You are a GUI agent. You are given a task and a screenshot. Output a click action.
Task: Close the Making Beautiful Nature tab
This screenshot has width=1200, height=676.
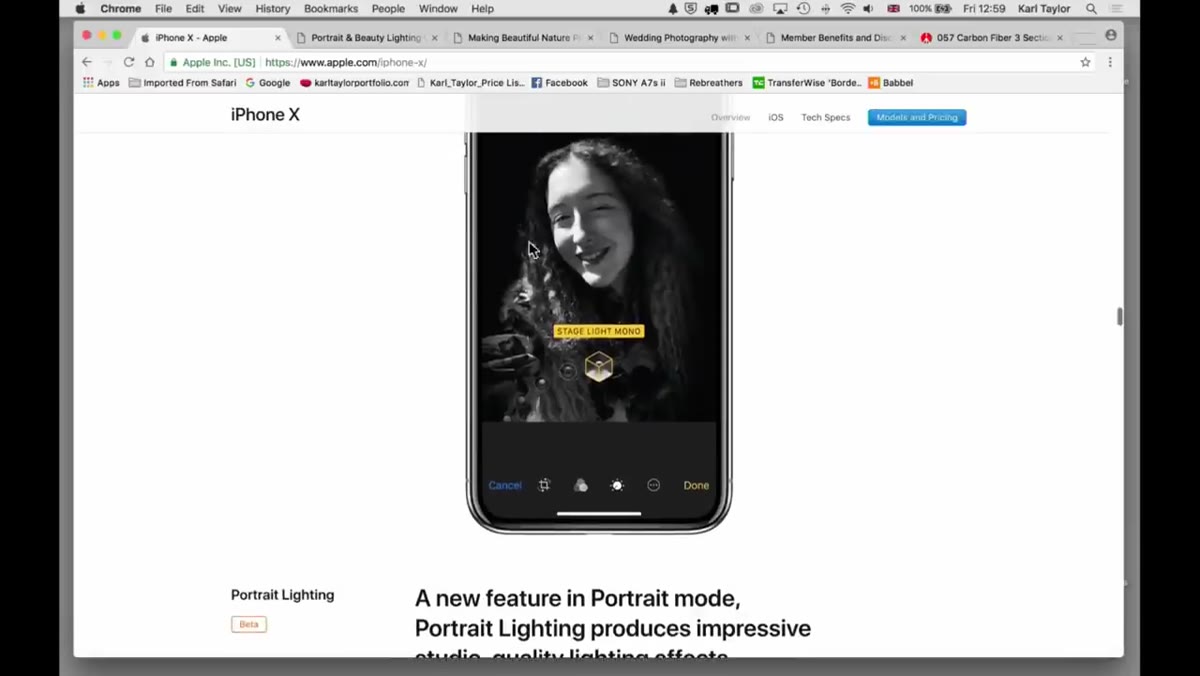(590, 38)
